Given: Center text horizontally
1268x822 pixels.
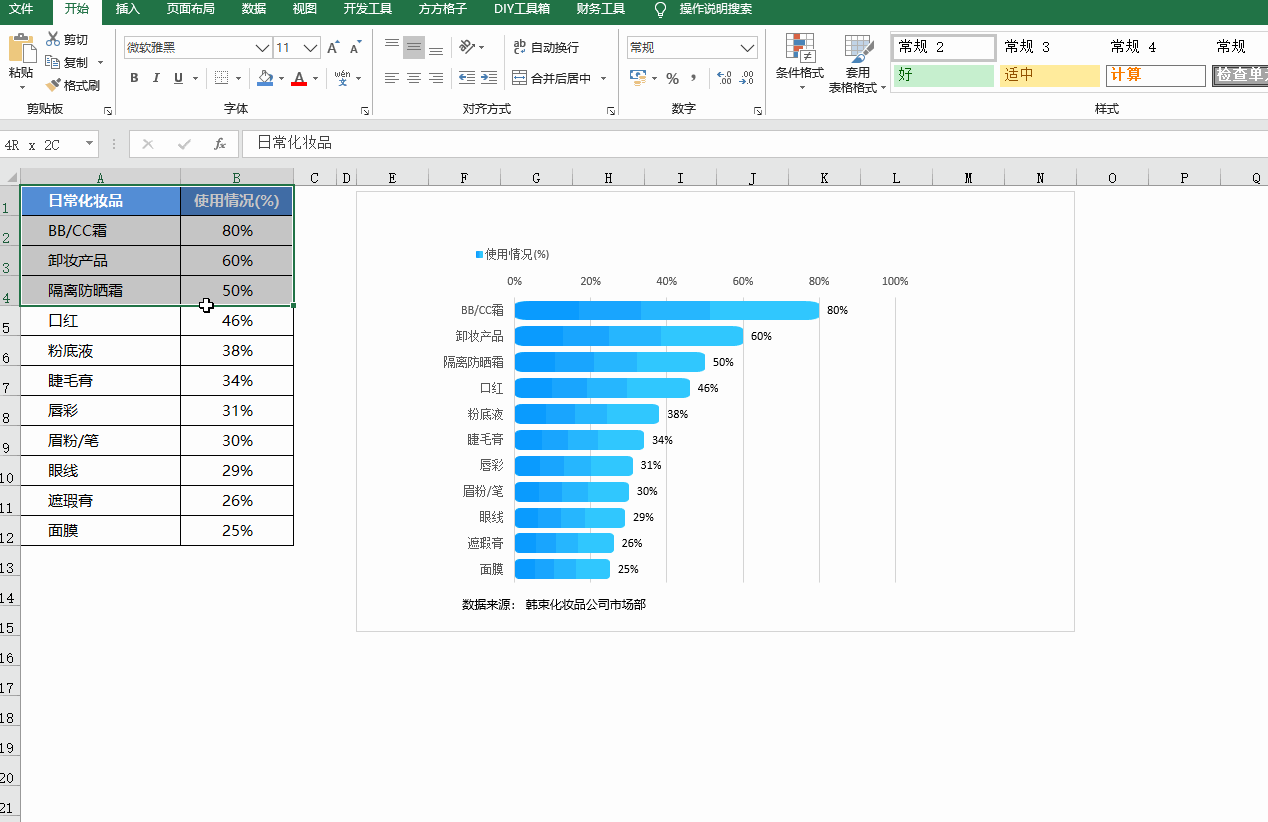Looking at the screenshot, I should click(x=414, y=78).
